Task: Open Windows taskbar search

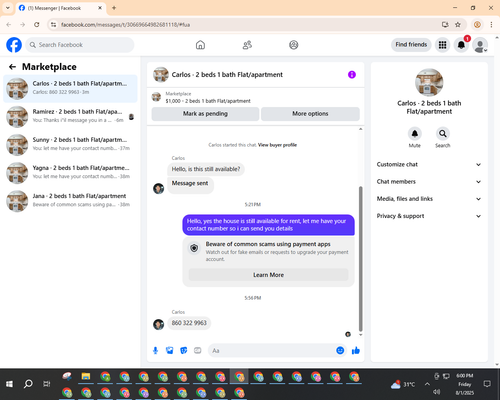Action: coord(28,384)
